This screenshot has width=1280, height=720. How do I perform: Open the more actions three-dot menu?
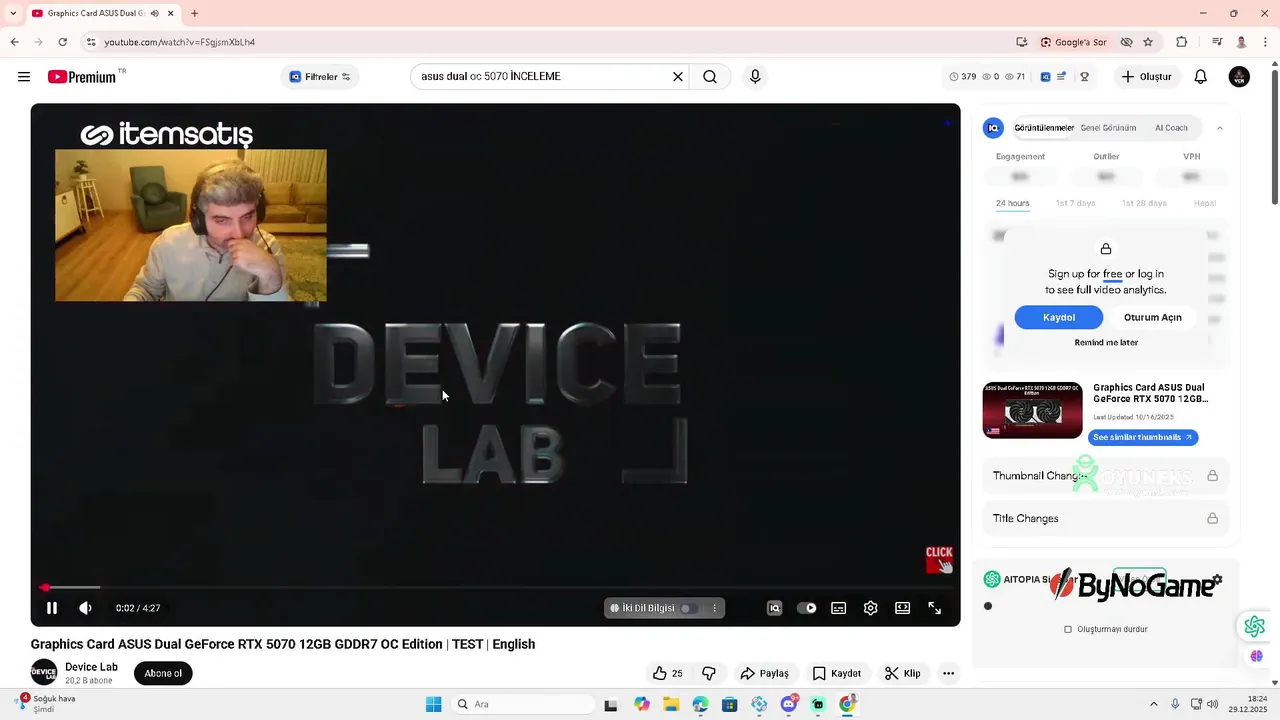tap(948, 673)
